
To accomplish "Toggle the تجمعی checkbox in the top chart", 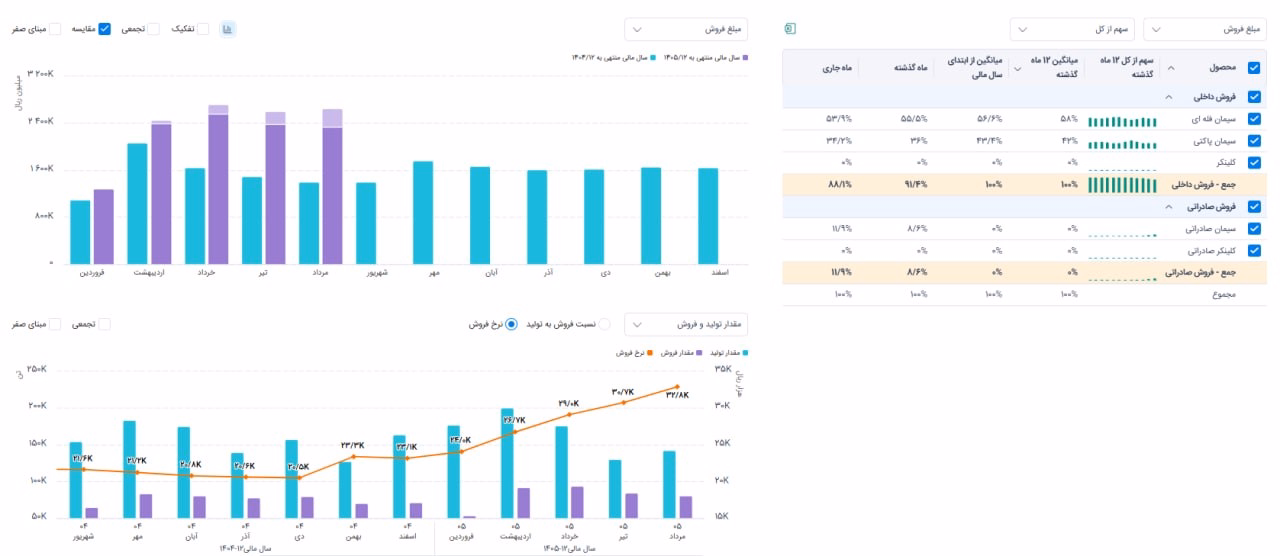I will 153,29.
